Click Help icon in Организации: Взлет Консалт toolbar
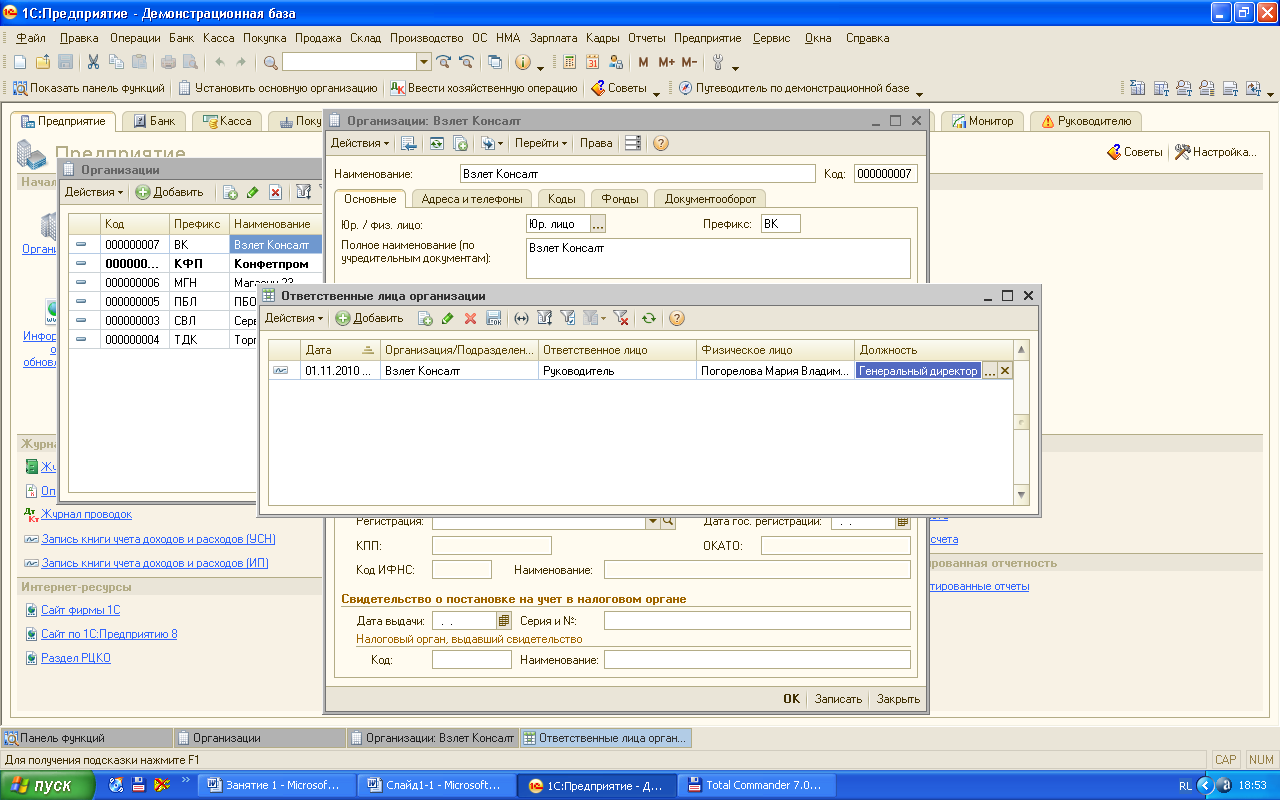Image resolution: width=1280 pixels, height=800 pixels. click(x=660, y=143)
